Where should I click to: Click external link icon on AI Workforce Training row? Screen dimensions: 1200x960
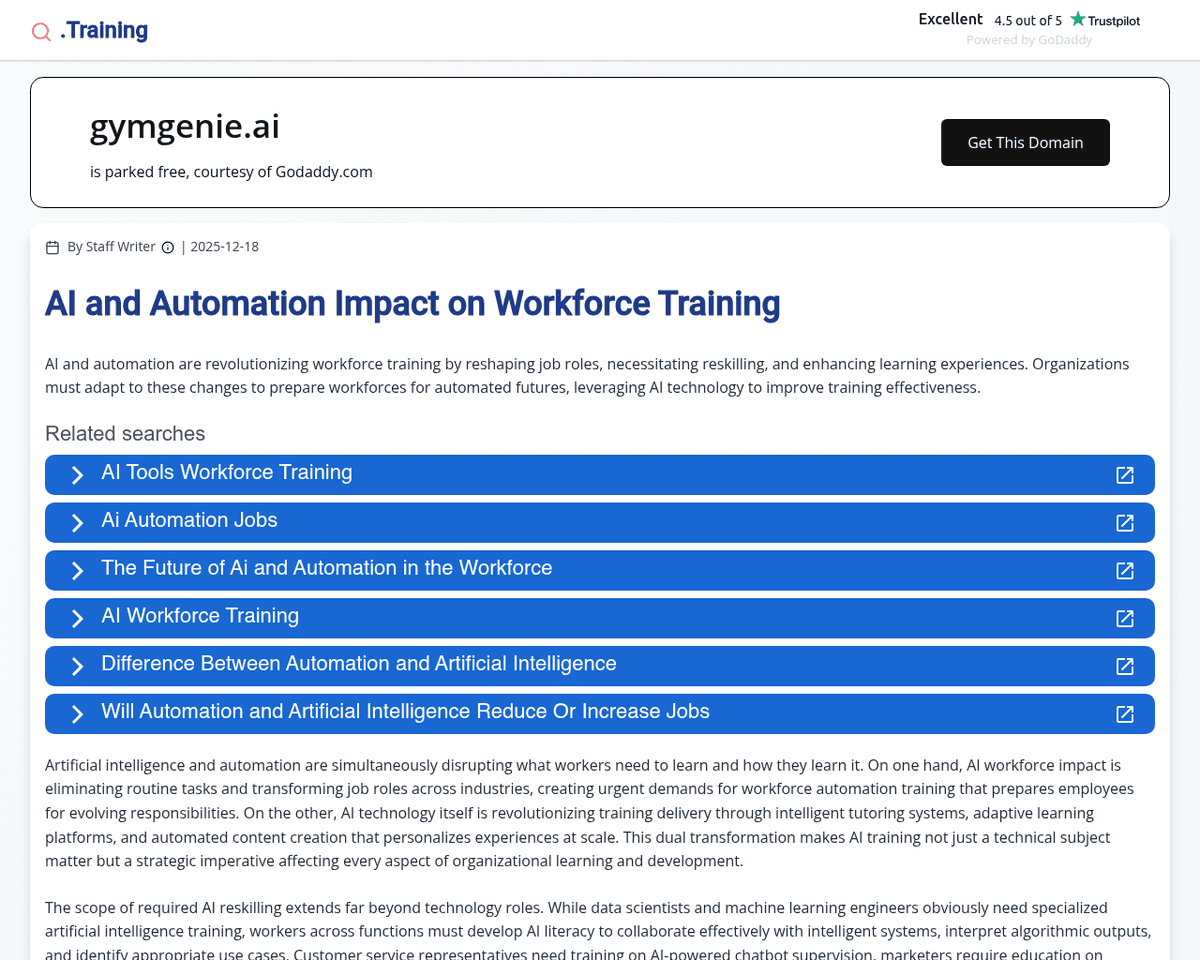click(1125, 619)
